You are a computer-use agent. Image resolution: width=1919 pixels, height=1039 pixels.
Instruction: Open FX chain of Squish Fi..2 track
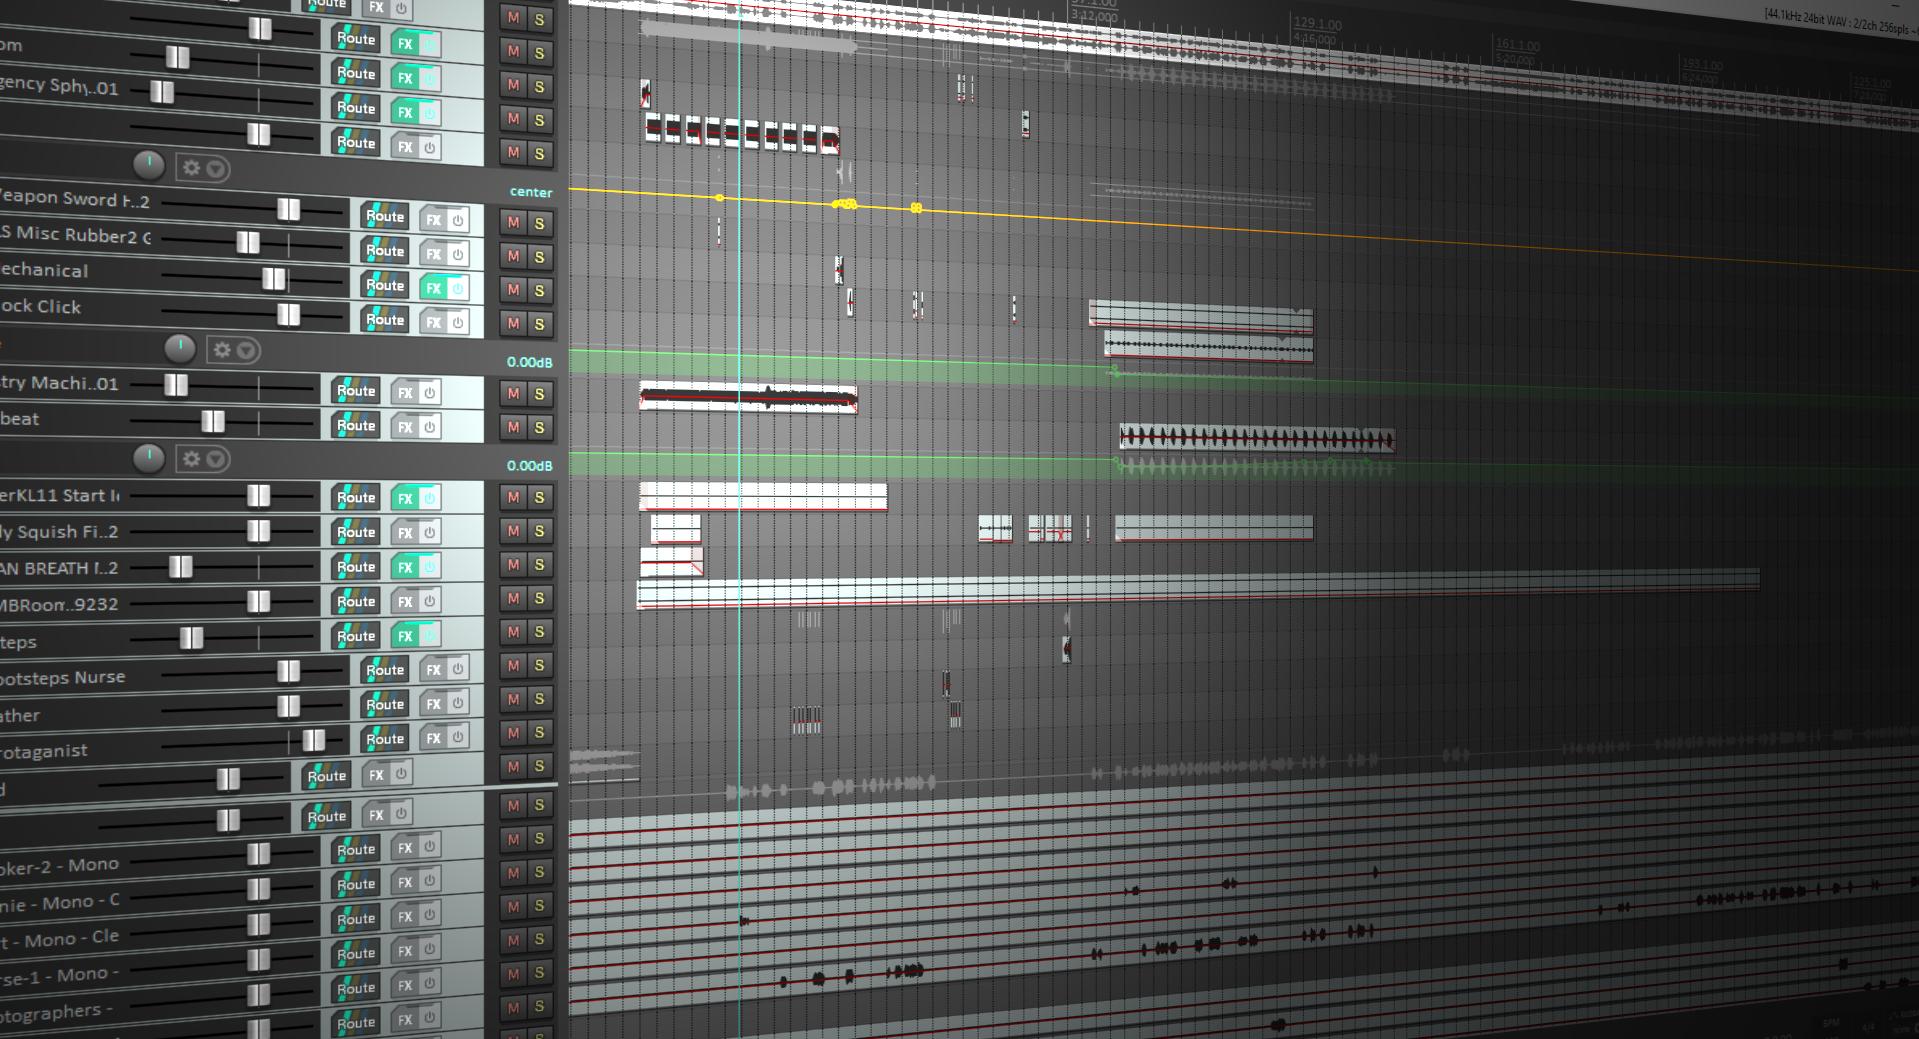404,532
